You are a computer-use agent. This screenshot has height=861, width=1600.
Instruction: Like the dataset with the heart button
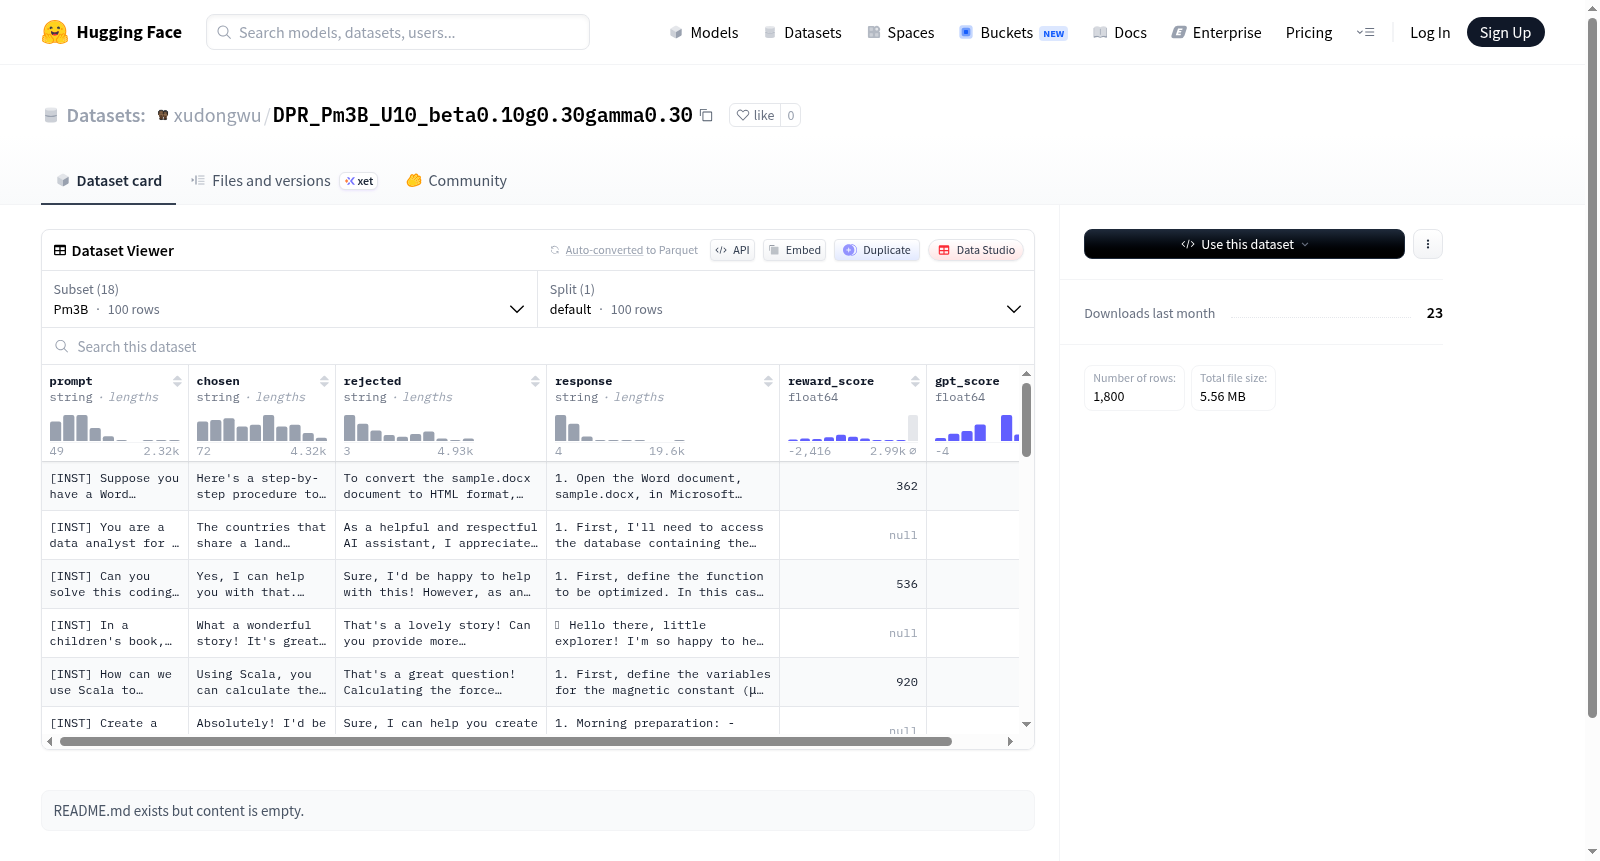[x=755, y=115]
